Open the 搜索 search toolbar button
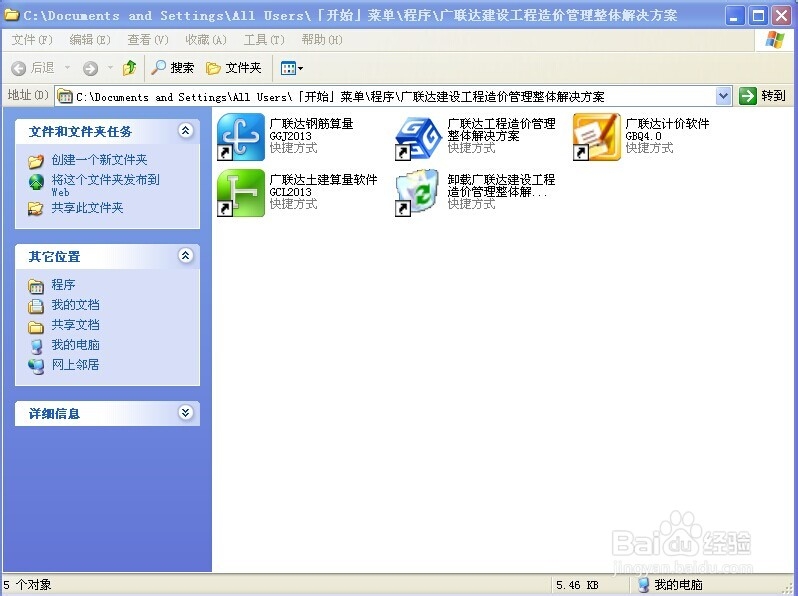The height and width of the screenshot is (596, 798). (173, 68)
